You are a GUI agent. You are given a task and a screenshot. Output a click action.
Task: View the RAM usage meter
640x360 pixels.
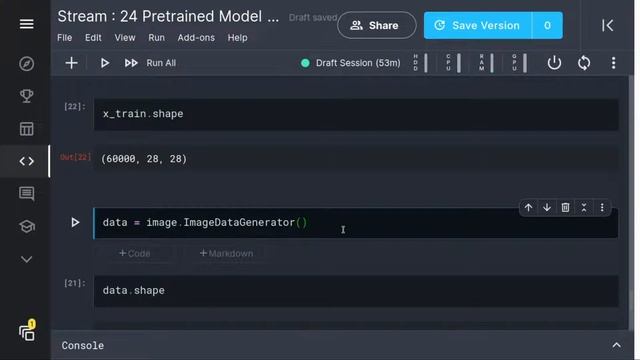pos(486,63)
